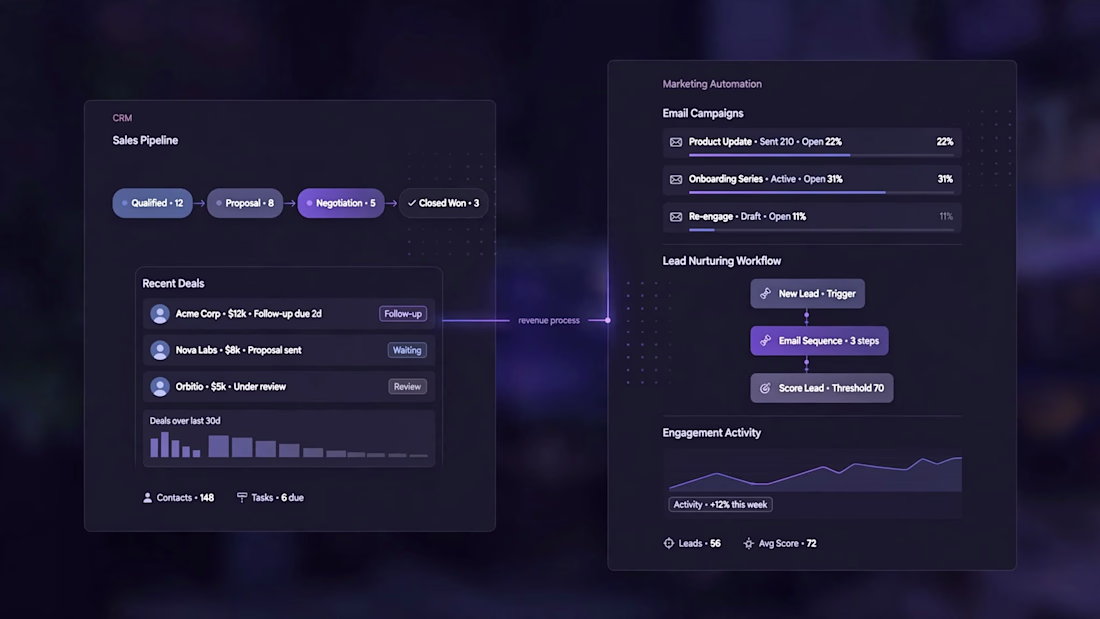
Task: Select the Proposal pipeline stage
Action: [245, 204]
